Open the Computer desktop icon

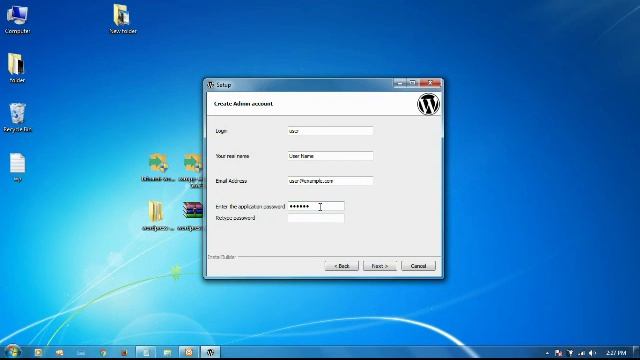17,19
